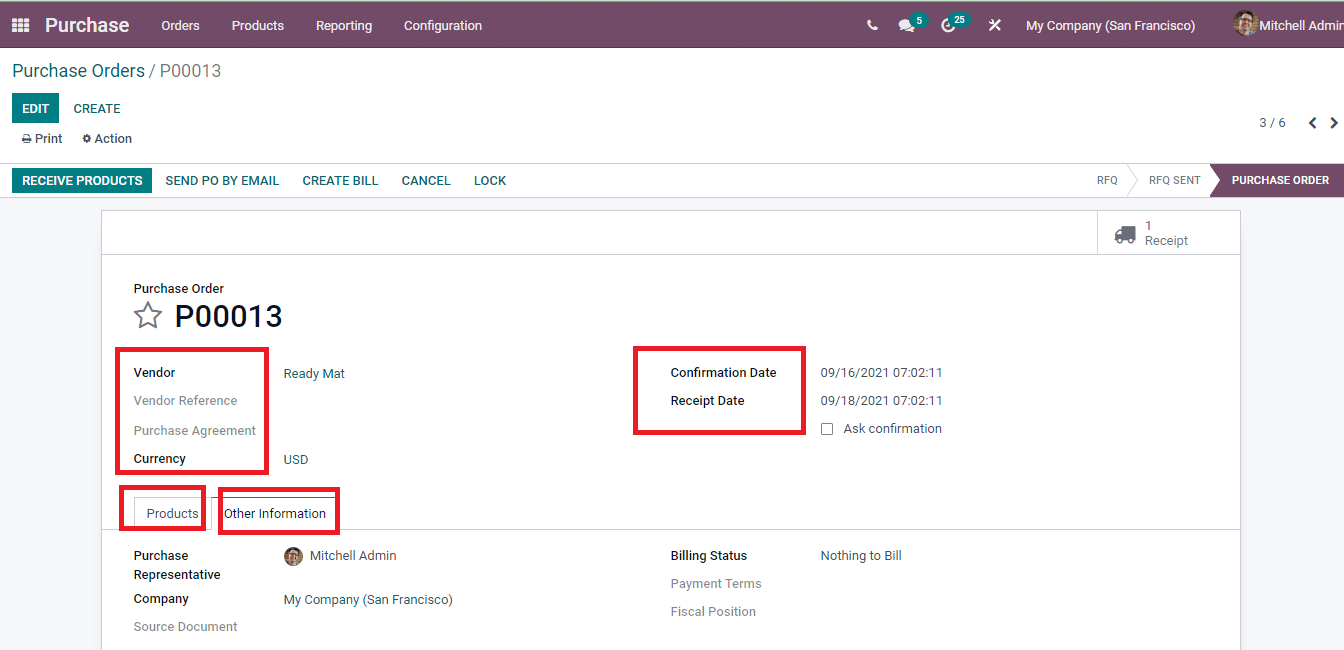Open the company switcher My Company (San Francisco)

tap(1110, 26)
